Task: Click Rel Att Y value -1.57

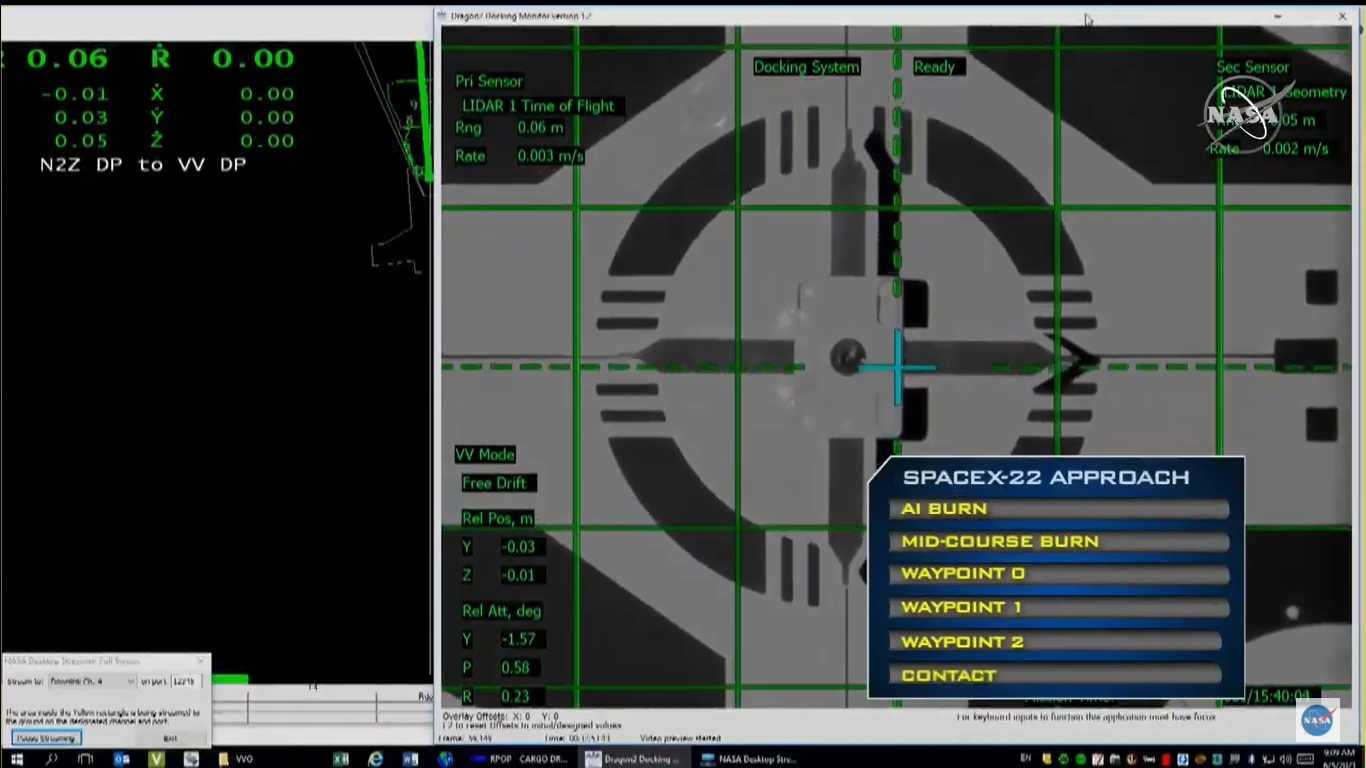Action: click(520, 639)
